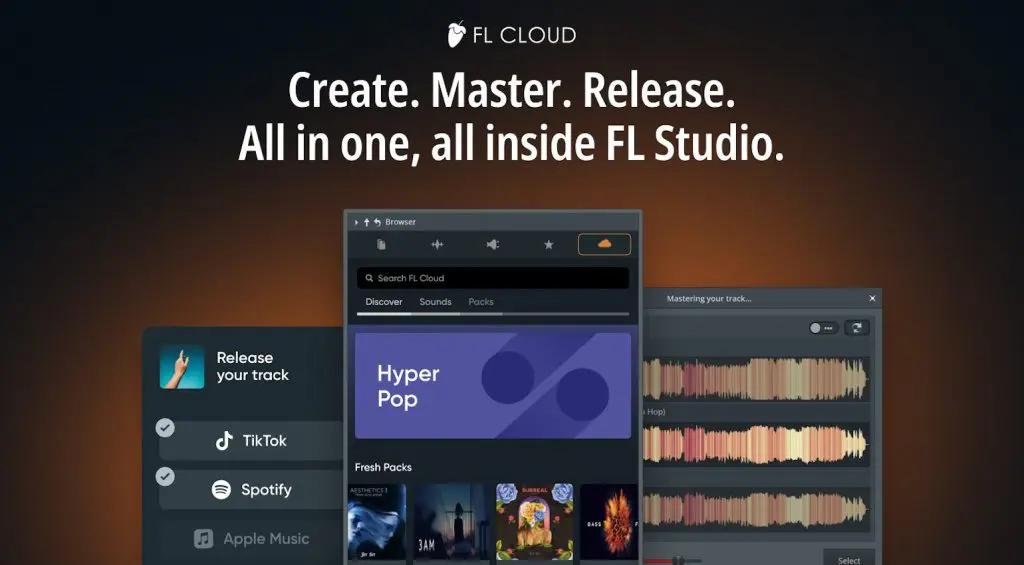Click the Search FL Cloud field
Image resolution: width=1024 pixels, height=565 pixels.
click(x=492, y=278)
